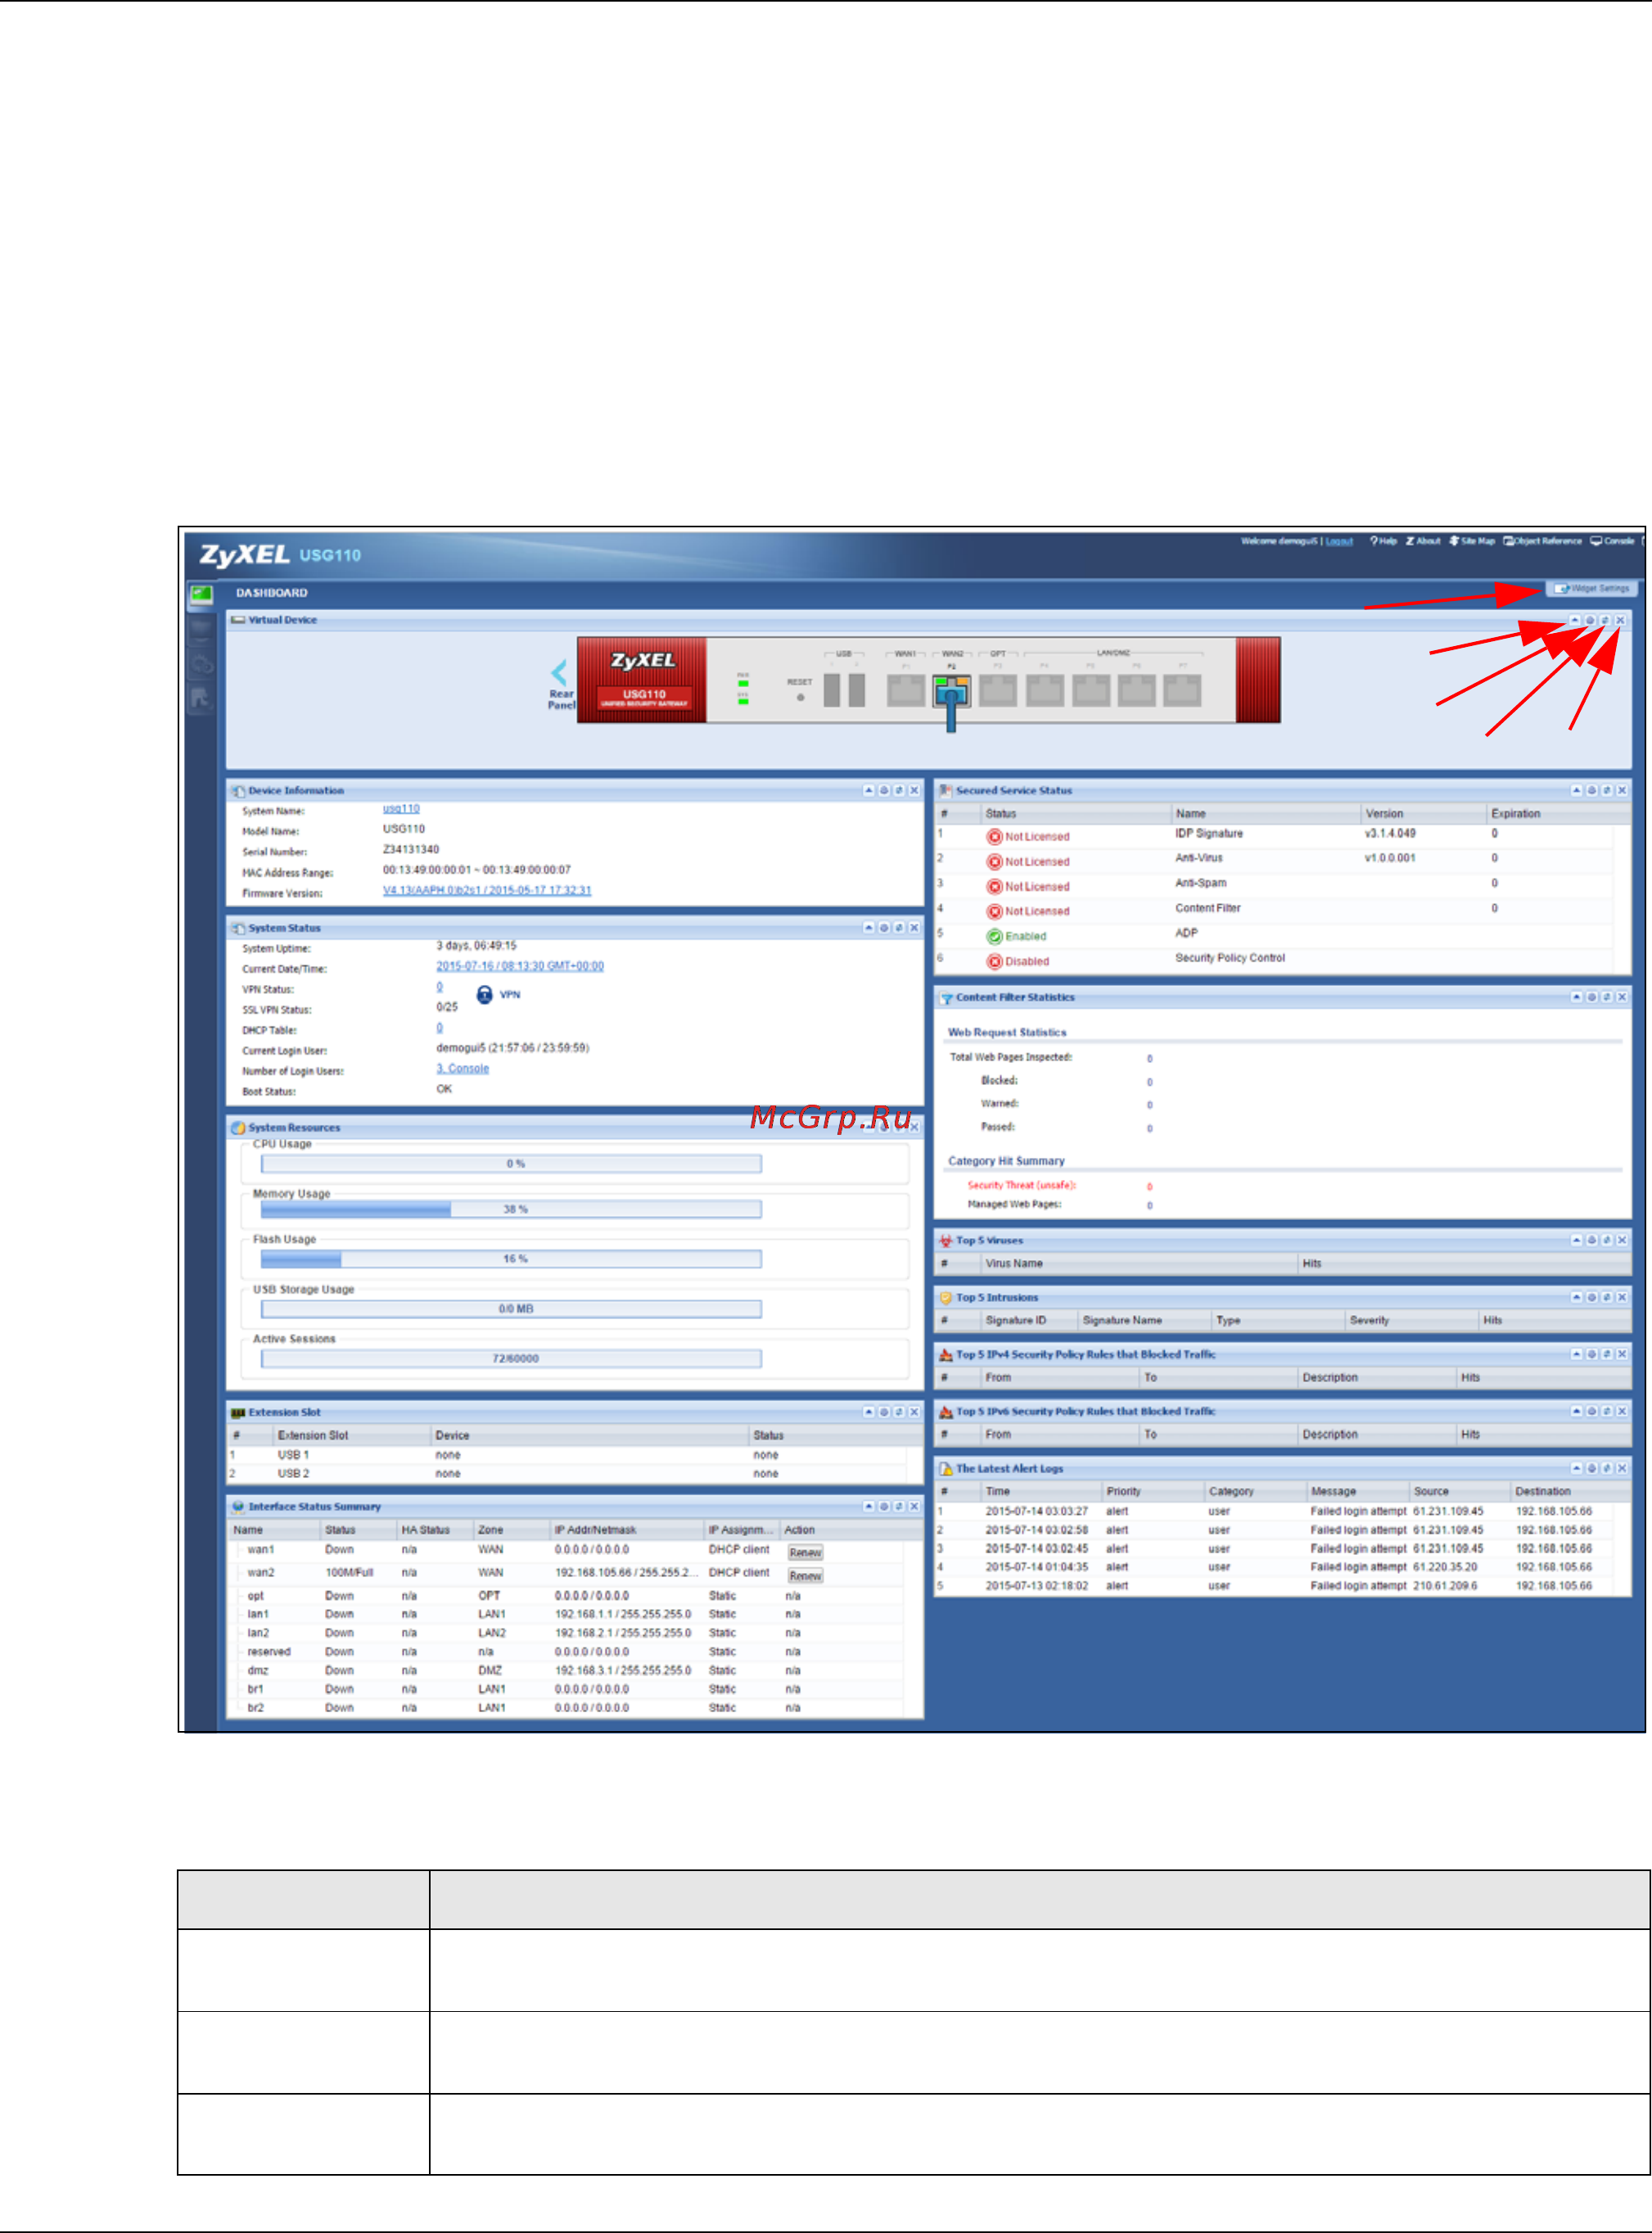Close the System Status widget

[x=913, y=928]
